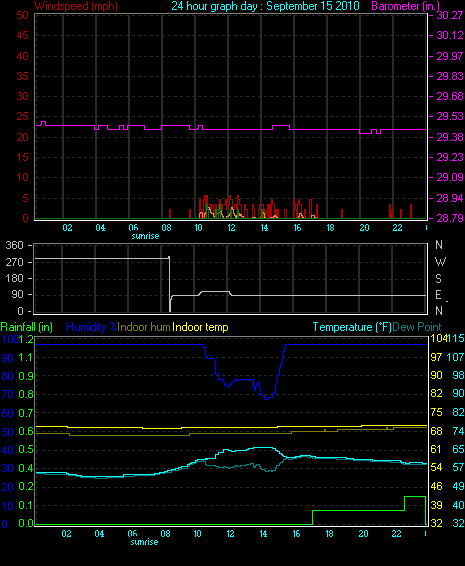Image resolution: width=465 pixels, height=566 pixels.
Task: Click the 22 hour tick on bottom graph
Action: pyautogui.click(x=396, y=534)
